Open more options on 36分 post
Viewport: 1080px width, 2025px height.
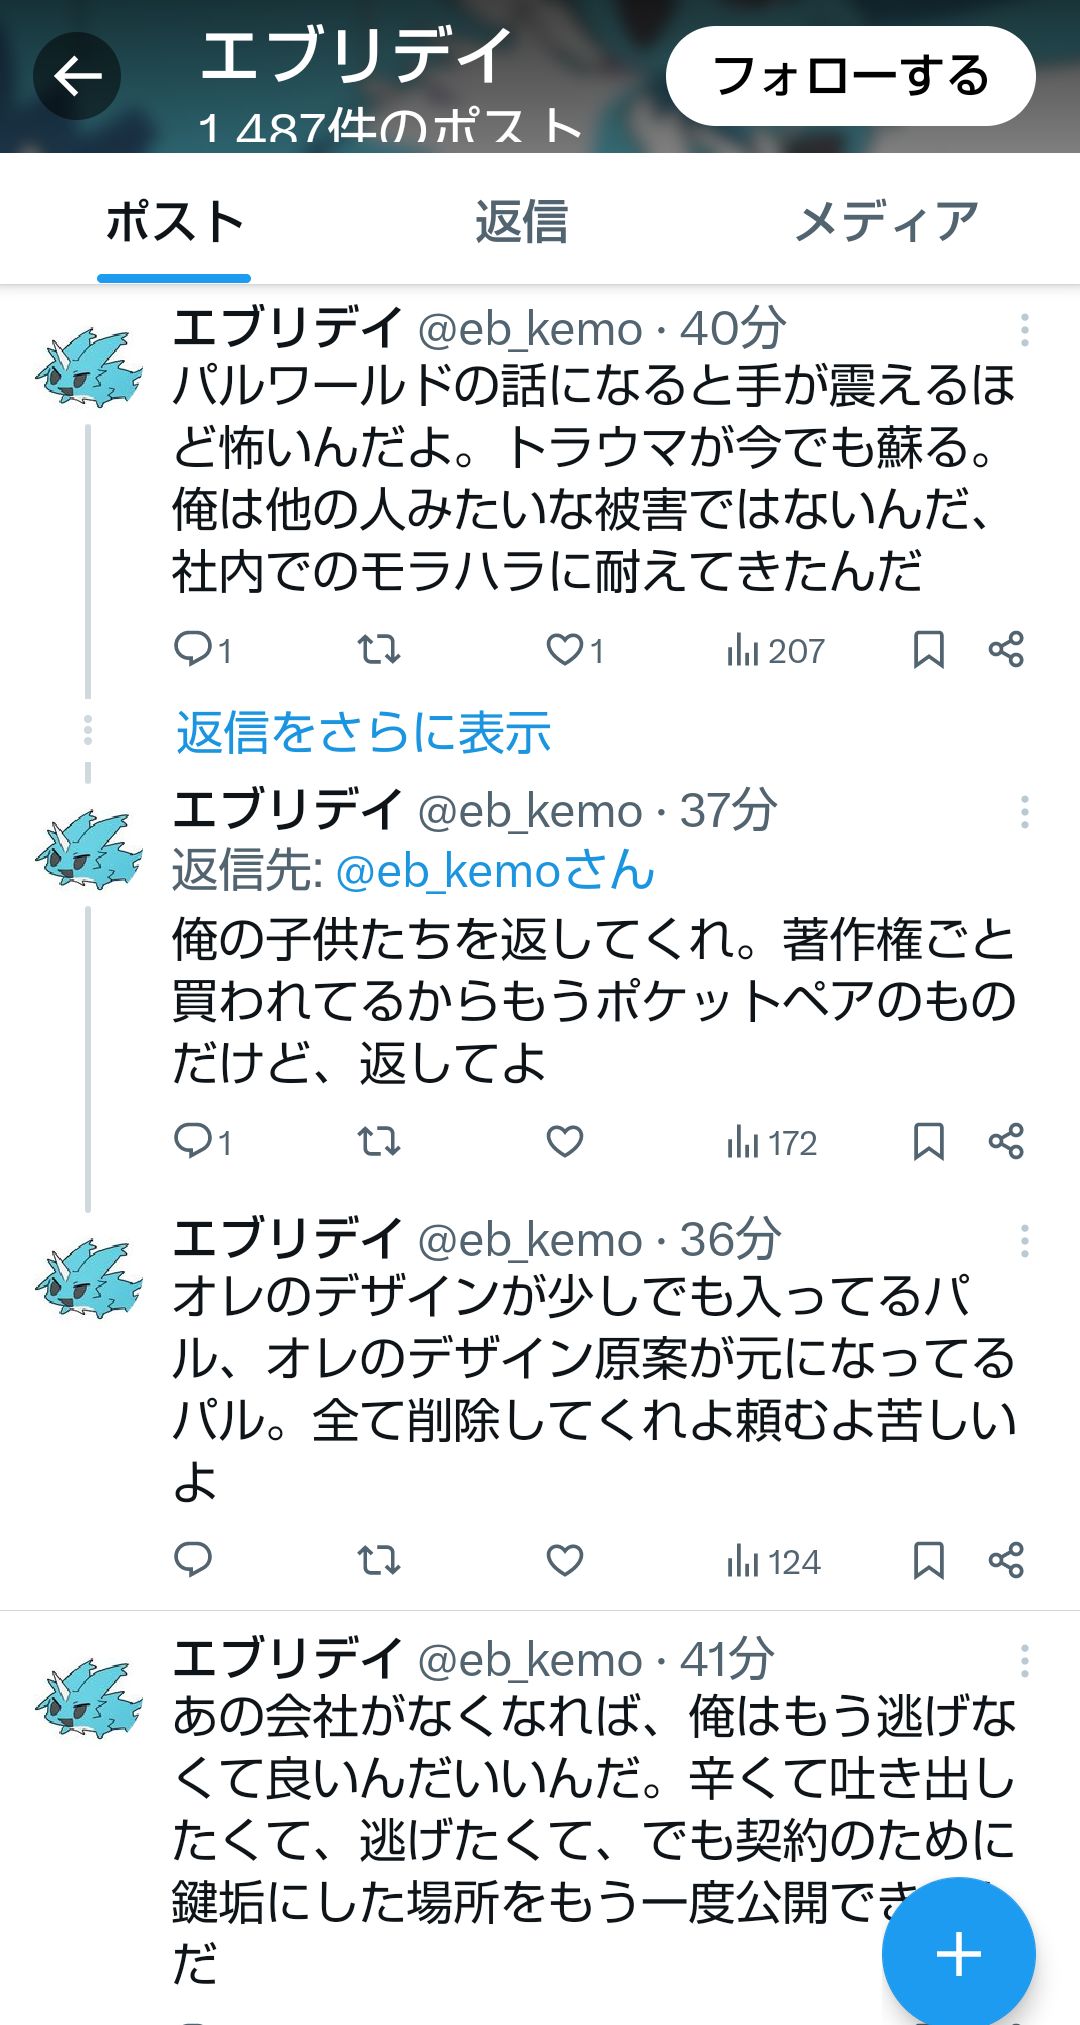pos(1024,1241)
